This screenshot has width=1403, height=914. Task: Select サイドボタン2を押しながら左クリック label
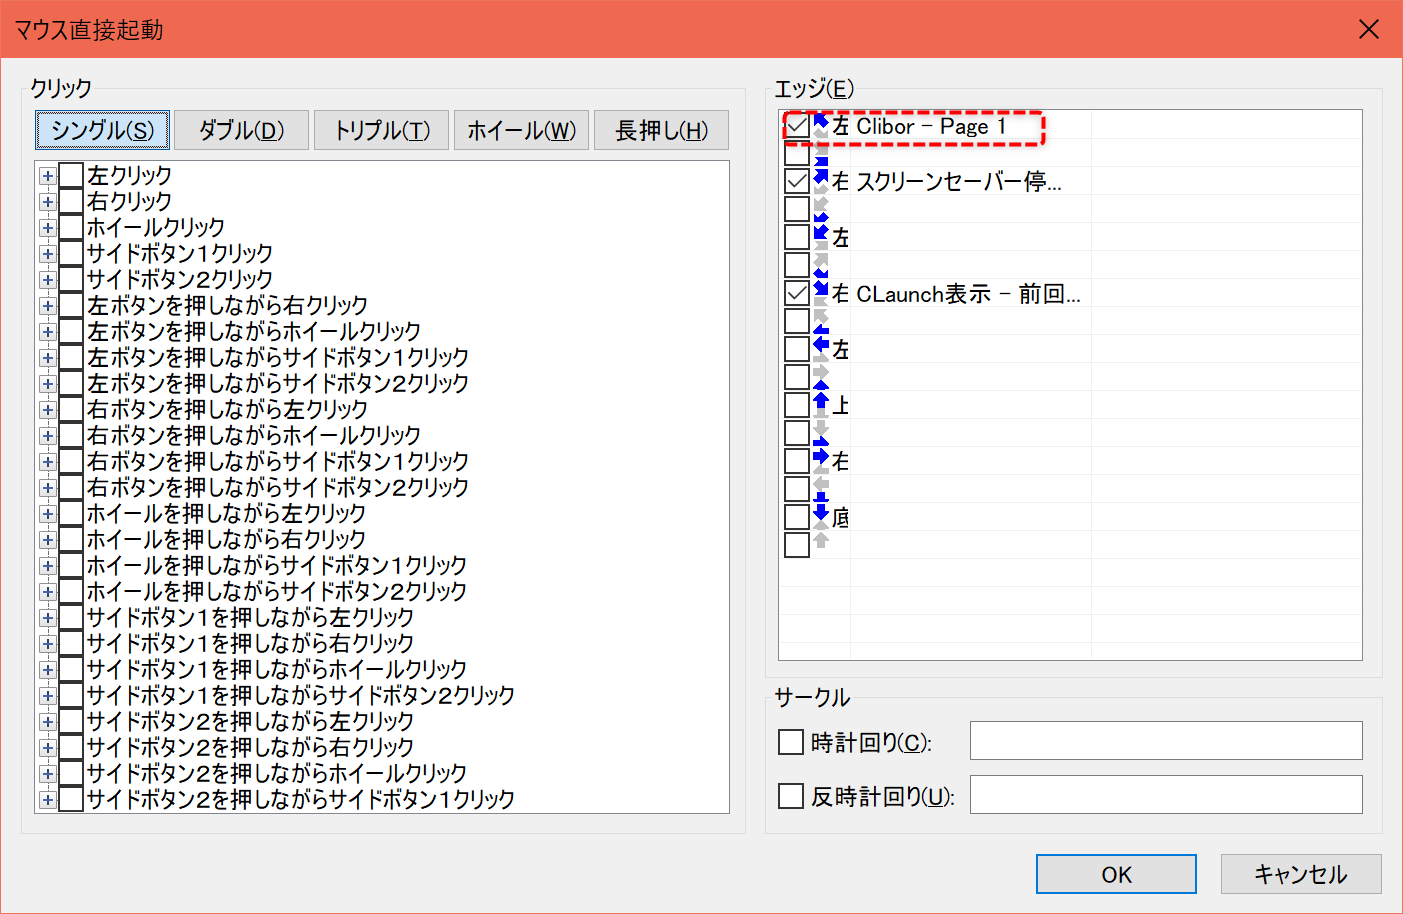(x=250, y=721)
